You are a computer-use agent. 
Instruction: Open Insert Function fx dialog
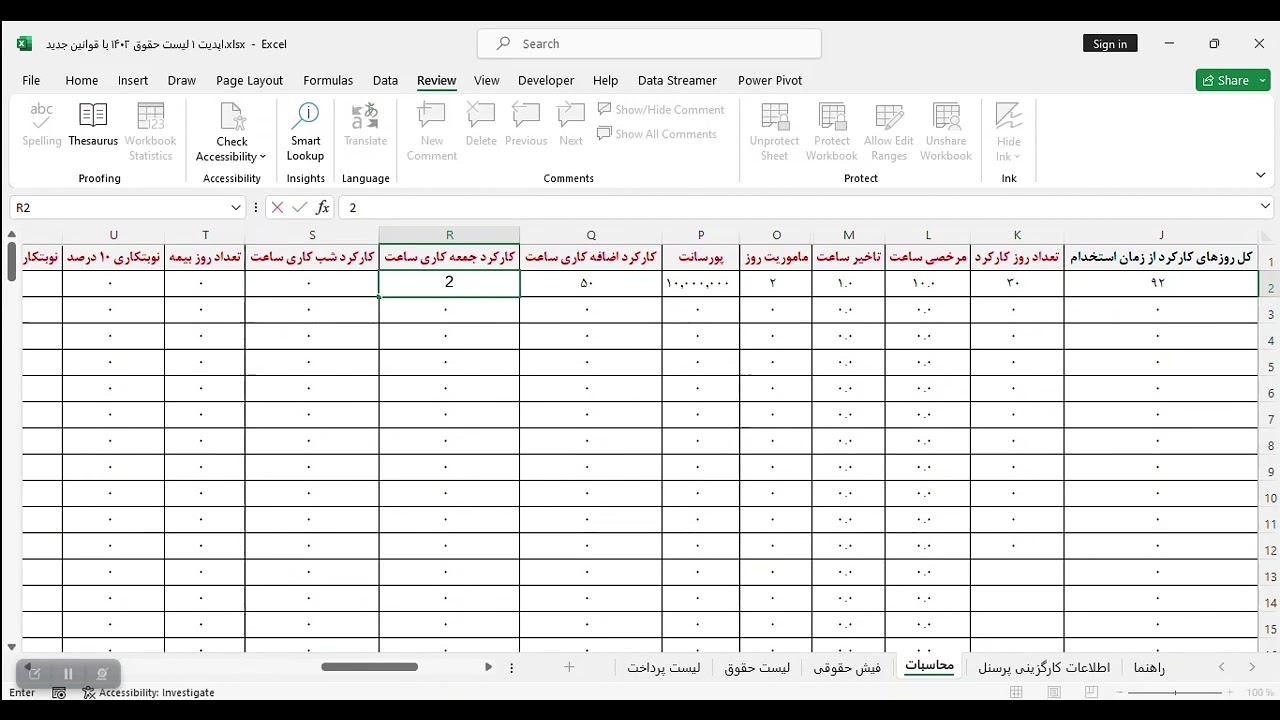[x=323, y=207]
